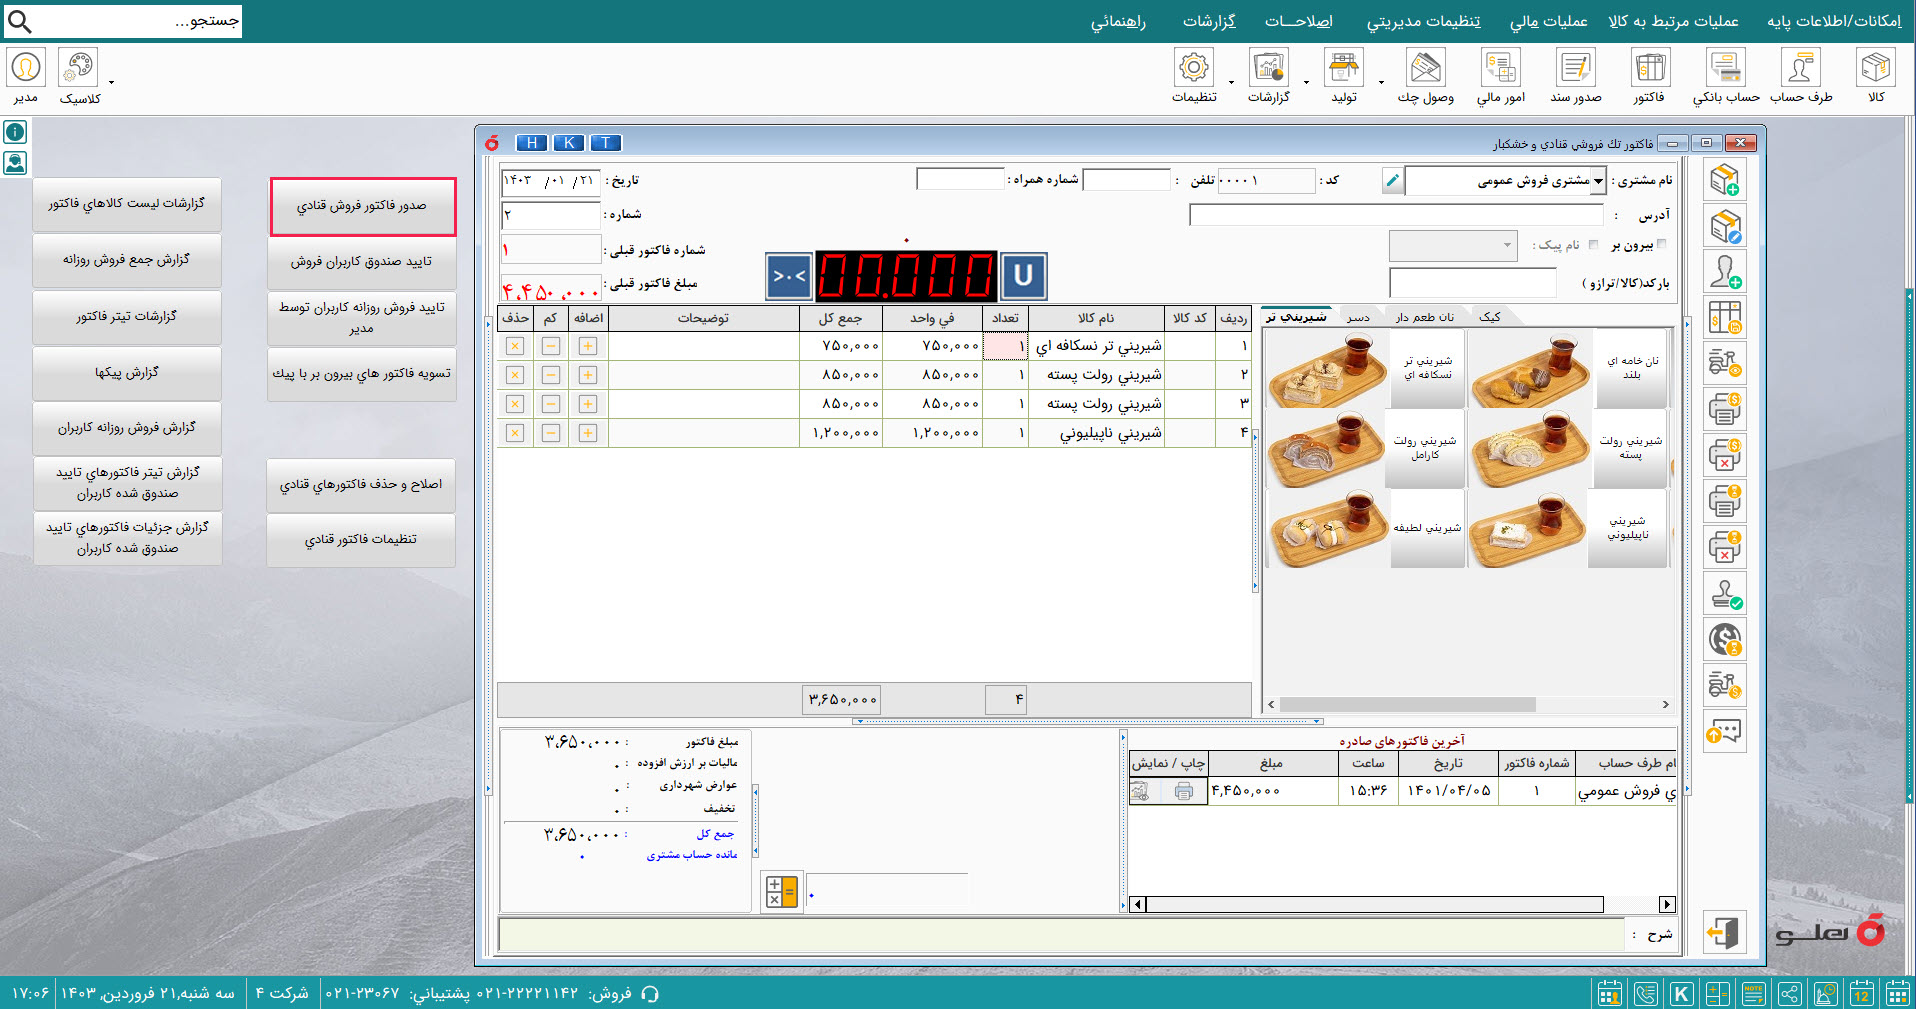This screenshot has width=1916, height=1009.
Task: Open the NOTE icon in status bar
Action: [1753, 993]
